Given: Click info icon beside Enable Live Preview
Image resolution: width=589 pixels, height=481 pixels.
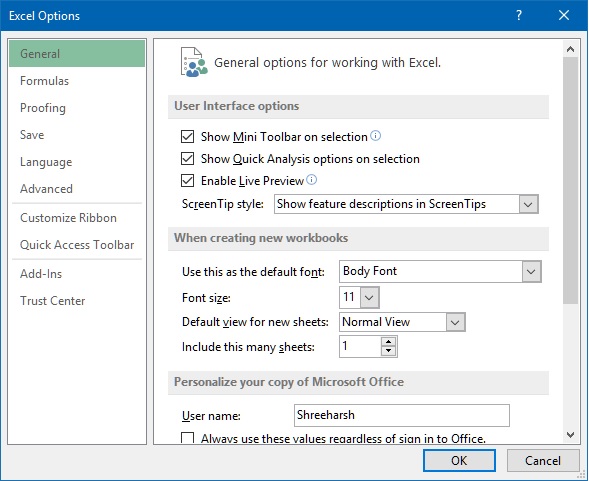Looking at the screenshot, I should (311, 180).
